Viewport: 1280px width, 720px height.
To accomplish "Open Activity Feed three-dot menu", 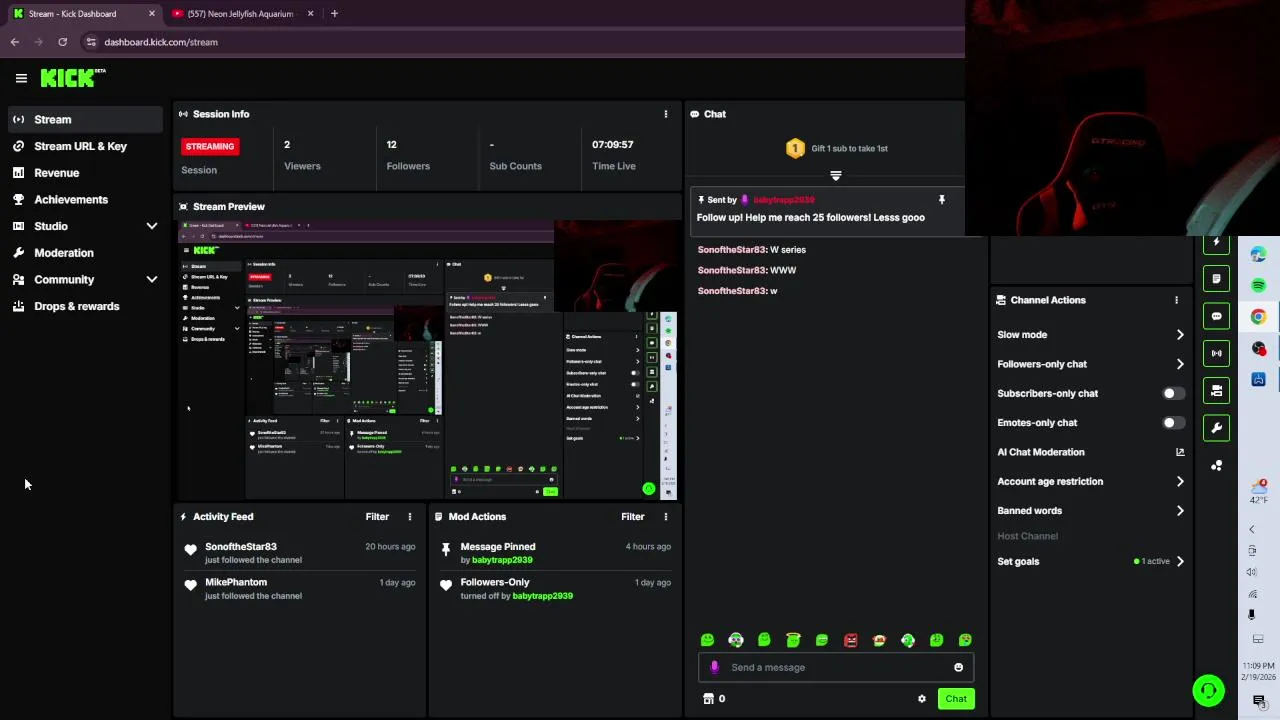I will tap(409, 517).
